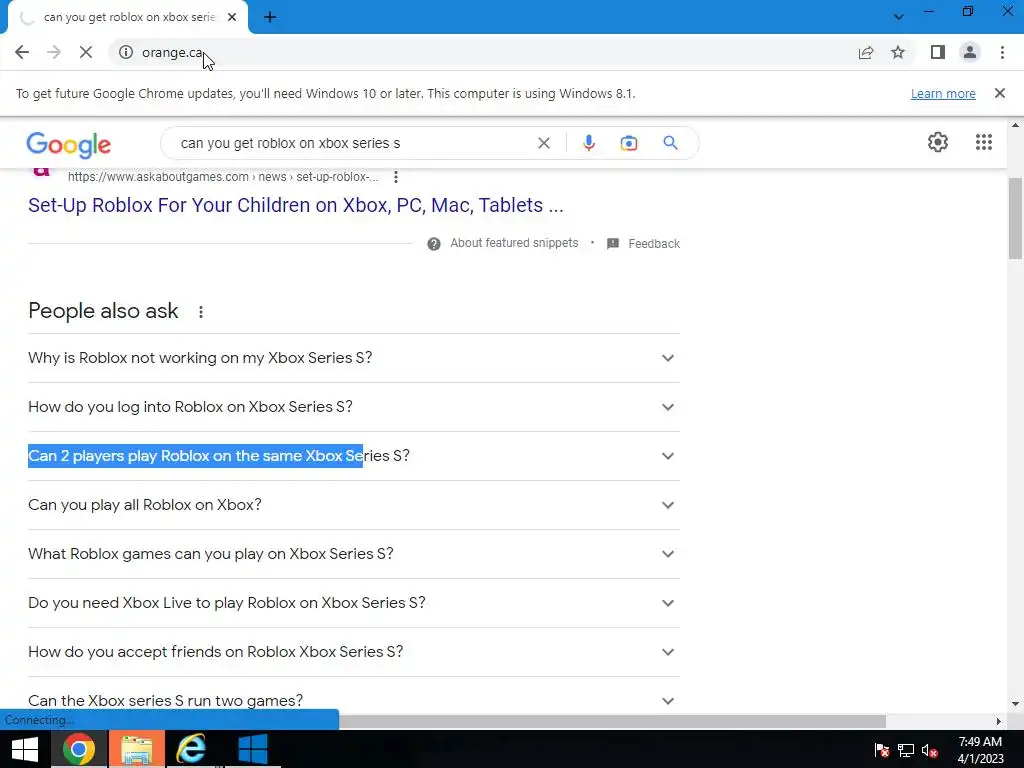Go back to the previous page
The height and width of the screenshot is (768, 1024).
tap(22, 52)
